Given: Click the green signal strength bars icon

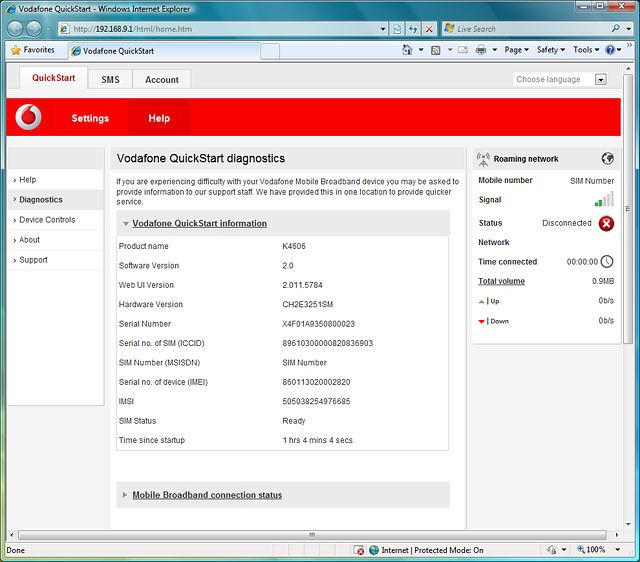Looking at the screenshot, I should (x=604, y=200).
